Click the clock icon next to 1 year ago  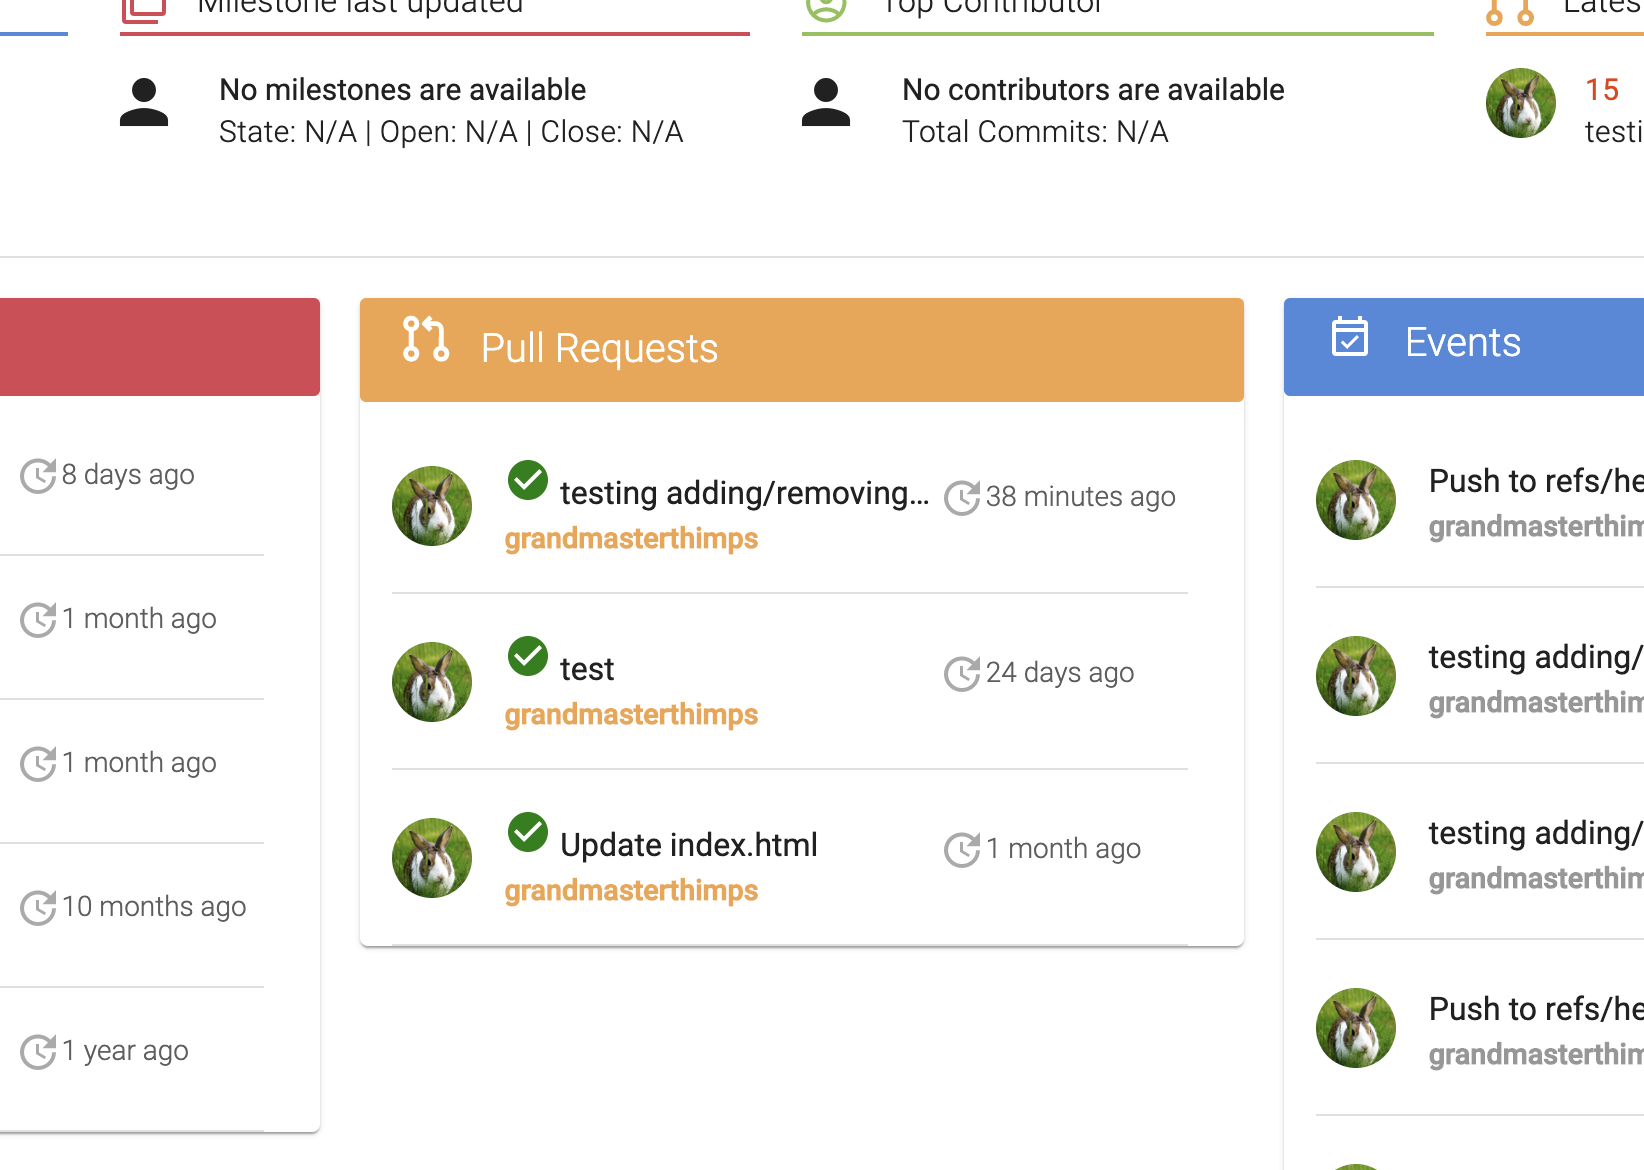39,1051
